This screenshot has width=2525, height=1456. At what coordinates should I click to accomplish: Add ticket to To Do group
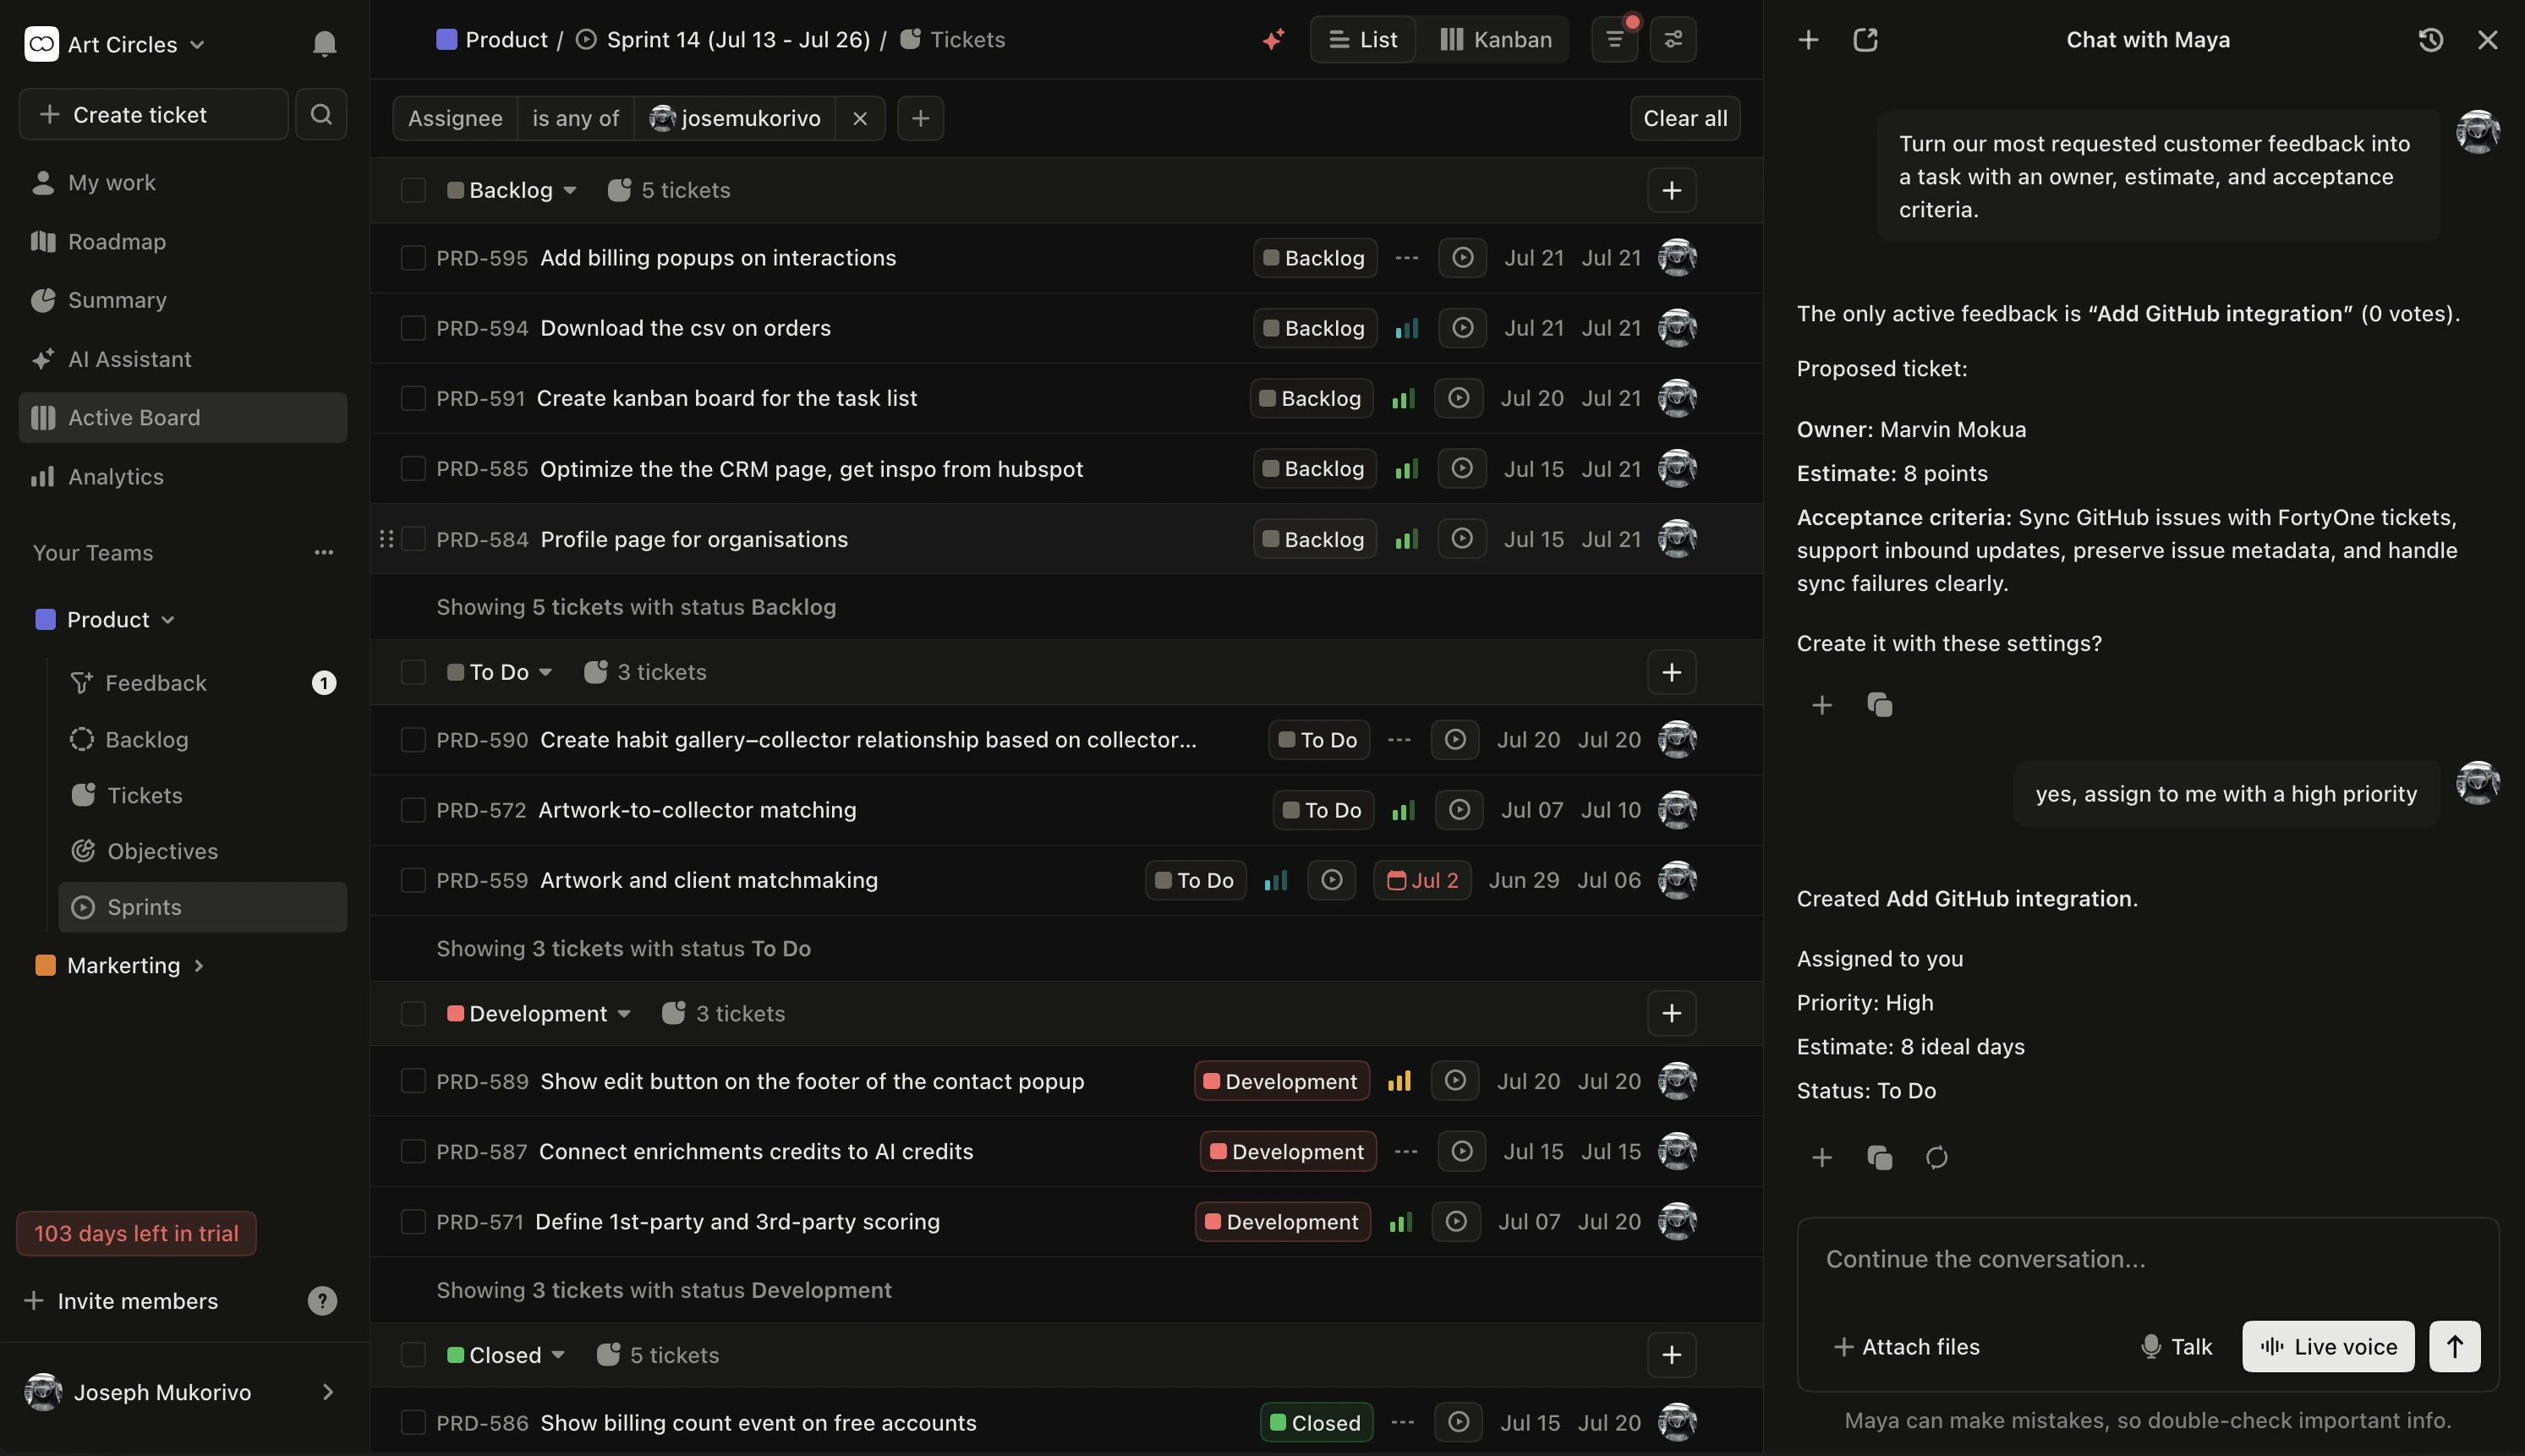pos(1672,672)
